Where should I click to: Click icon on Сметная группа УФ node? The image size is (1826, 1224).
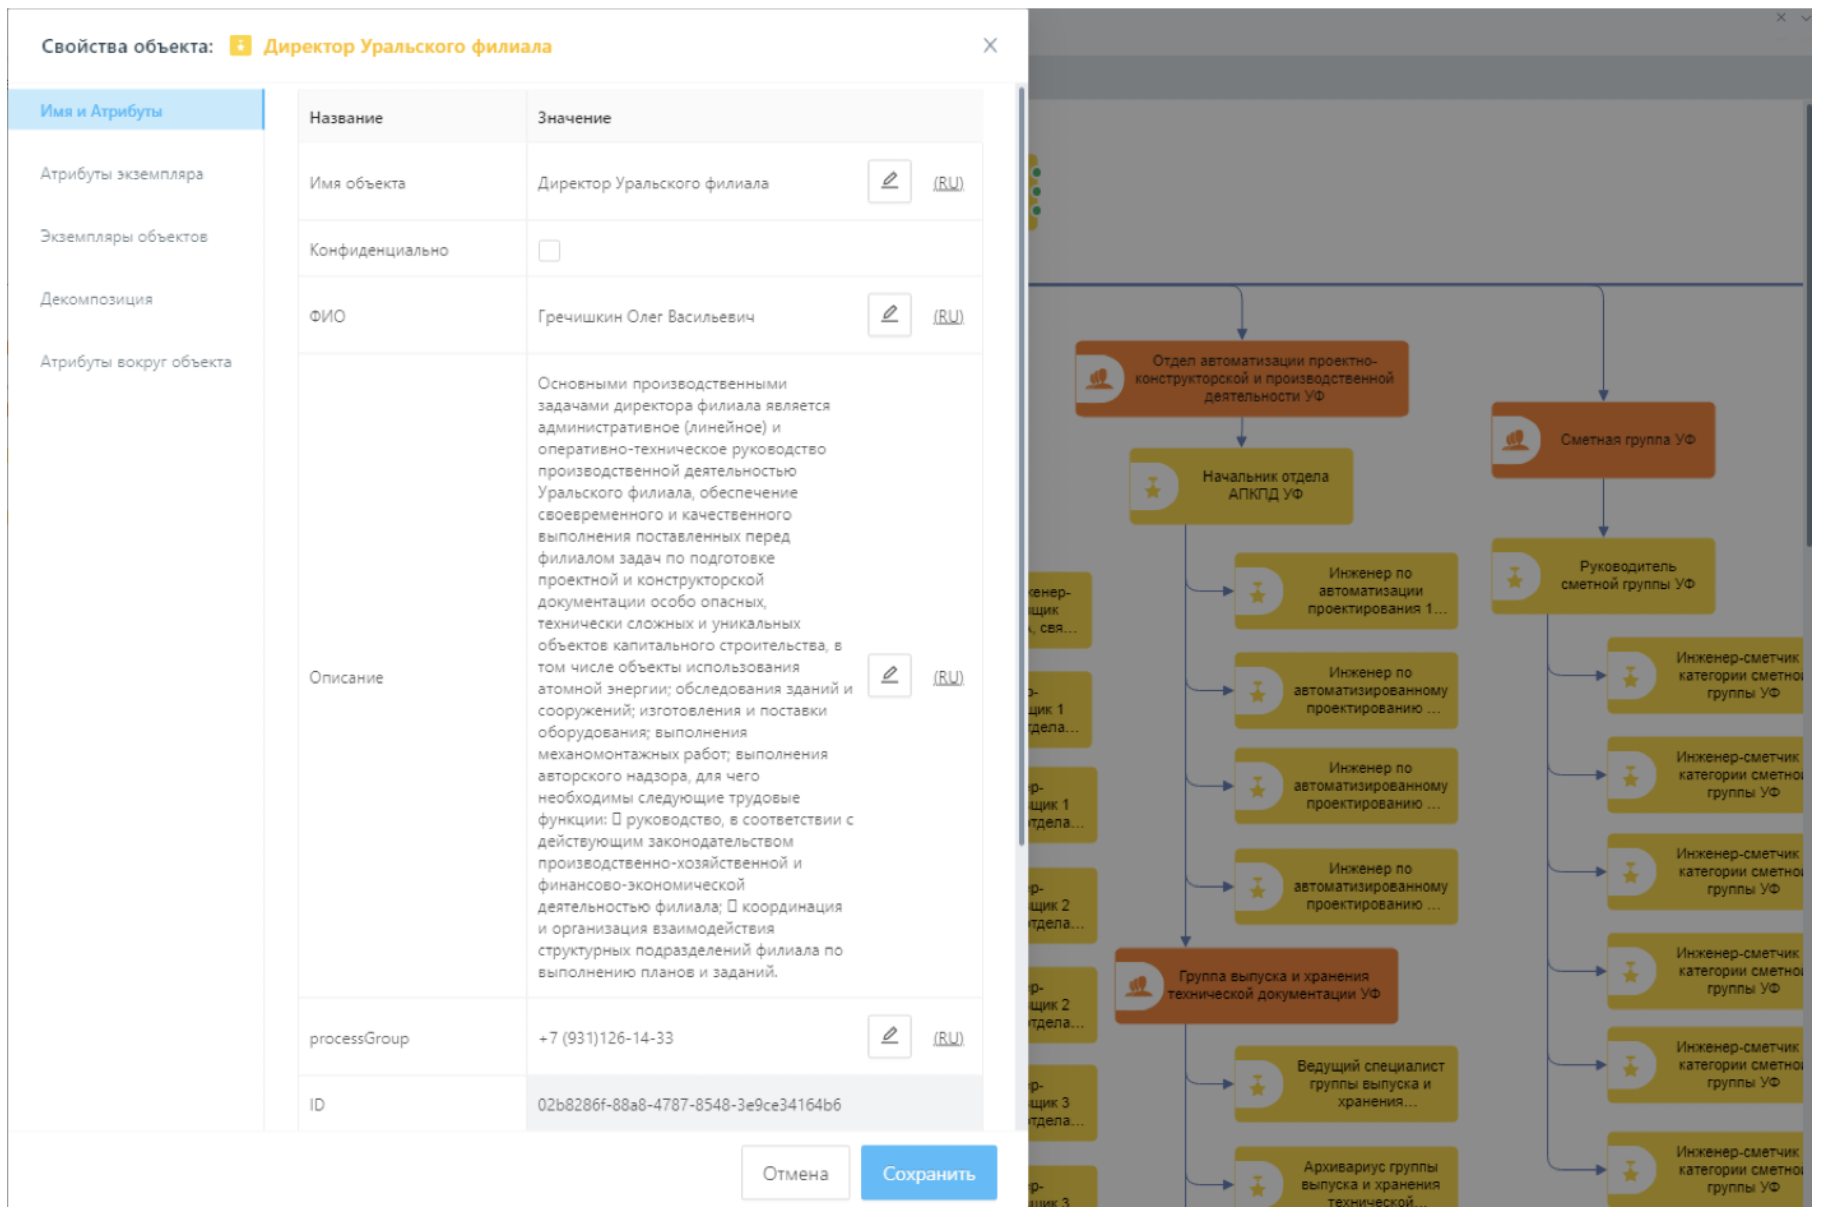click(1516, 440)
